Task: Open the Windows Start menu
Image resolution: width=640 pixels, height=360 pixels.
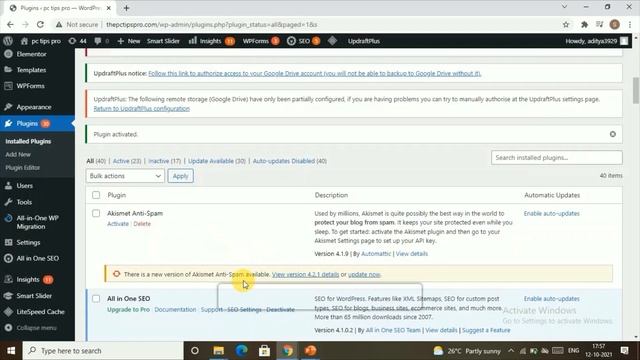Action: coord(11,351)
